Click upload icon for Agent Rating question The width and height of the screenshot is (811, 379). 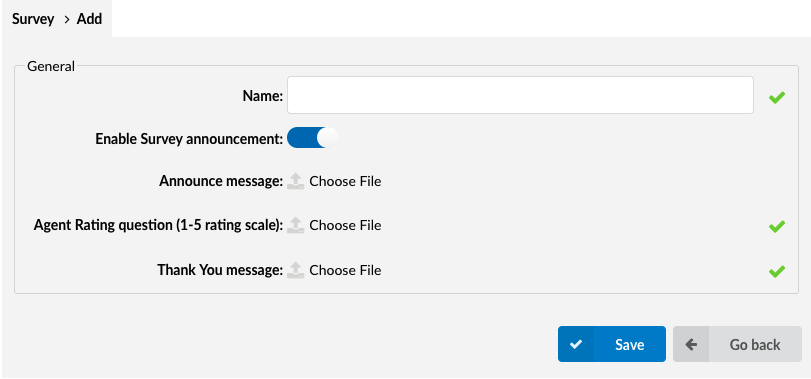296,225
